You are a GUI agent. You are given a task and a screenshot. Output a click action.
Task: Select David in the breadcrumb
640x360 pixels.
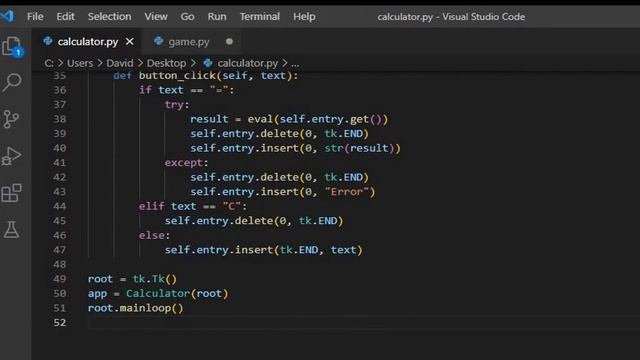(120, 63)
